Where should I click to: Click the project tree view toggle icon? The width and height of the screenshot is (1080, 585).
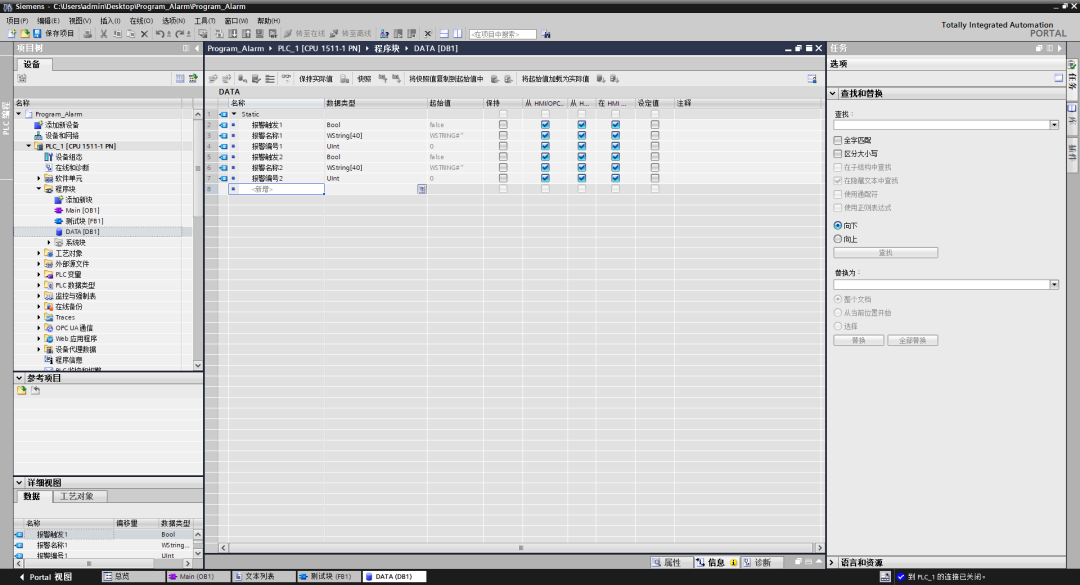pyautogui.click(x=180, y=79)
